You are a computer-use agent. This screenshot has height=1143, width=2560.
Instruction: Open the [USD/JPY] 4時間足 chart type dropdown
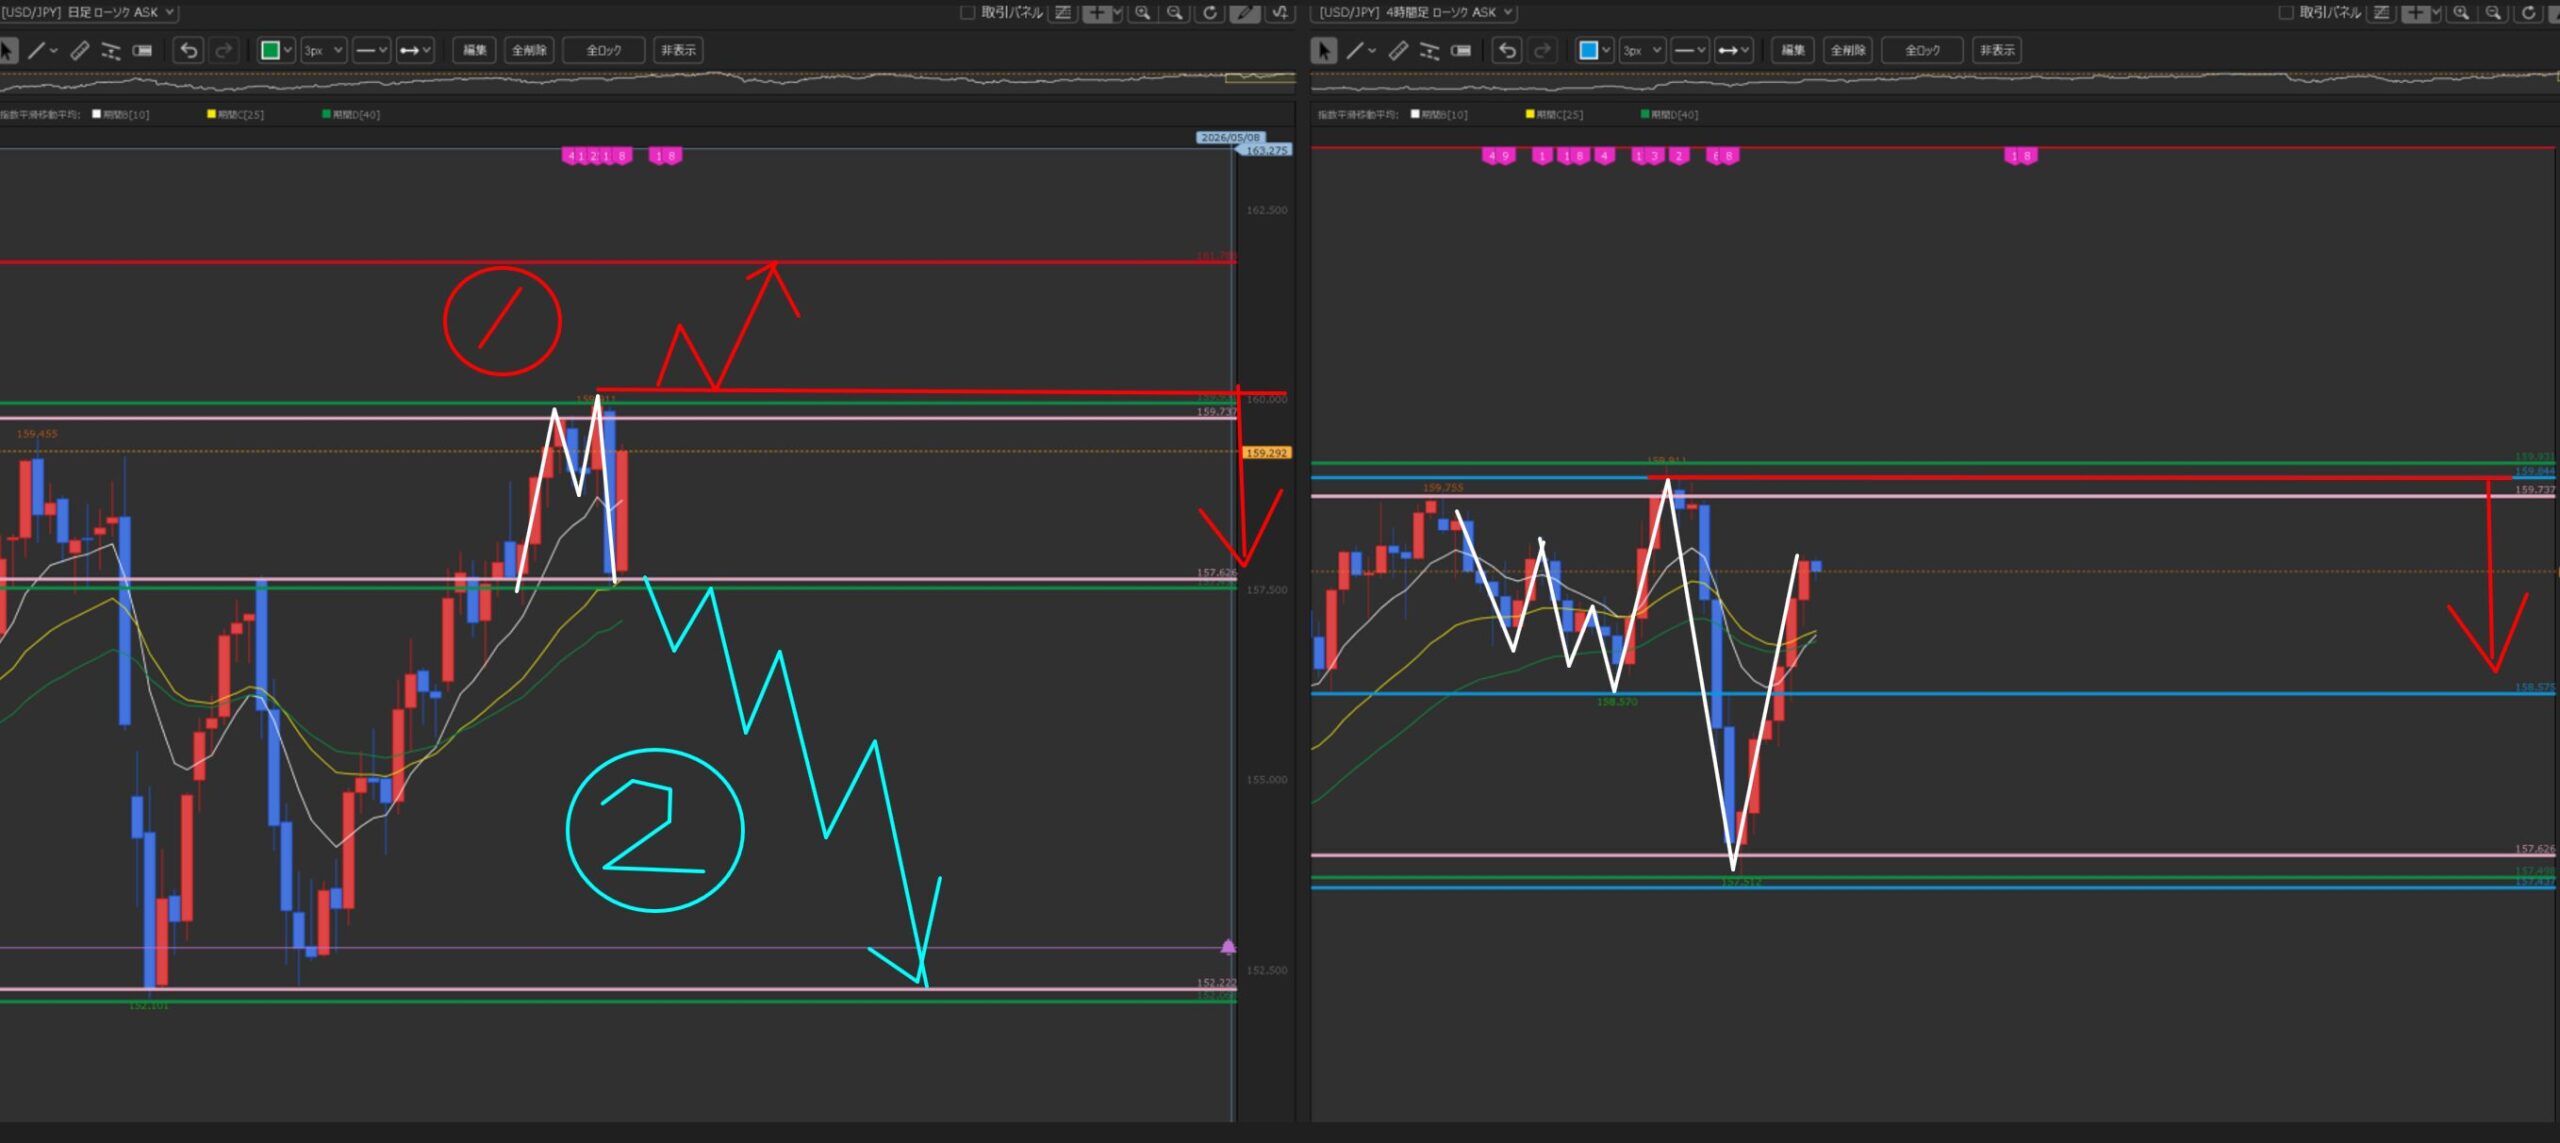tap(1416, 12)
